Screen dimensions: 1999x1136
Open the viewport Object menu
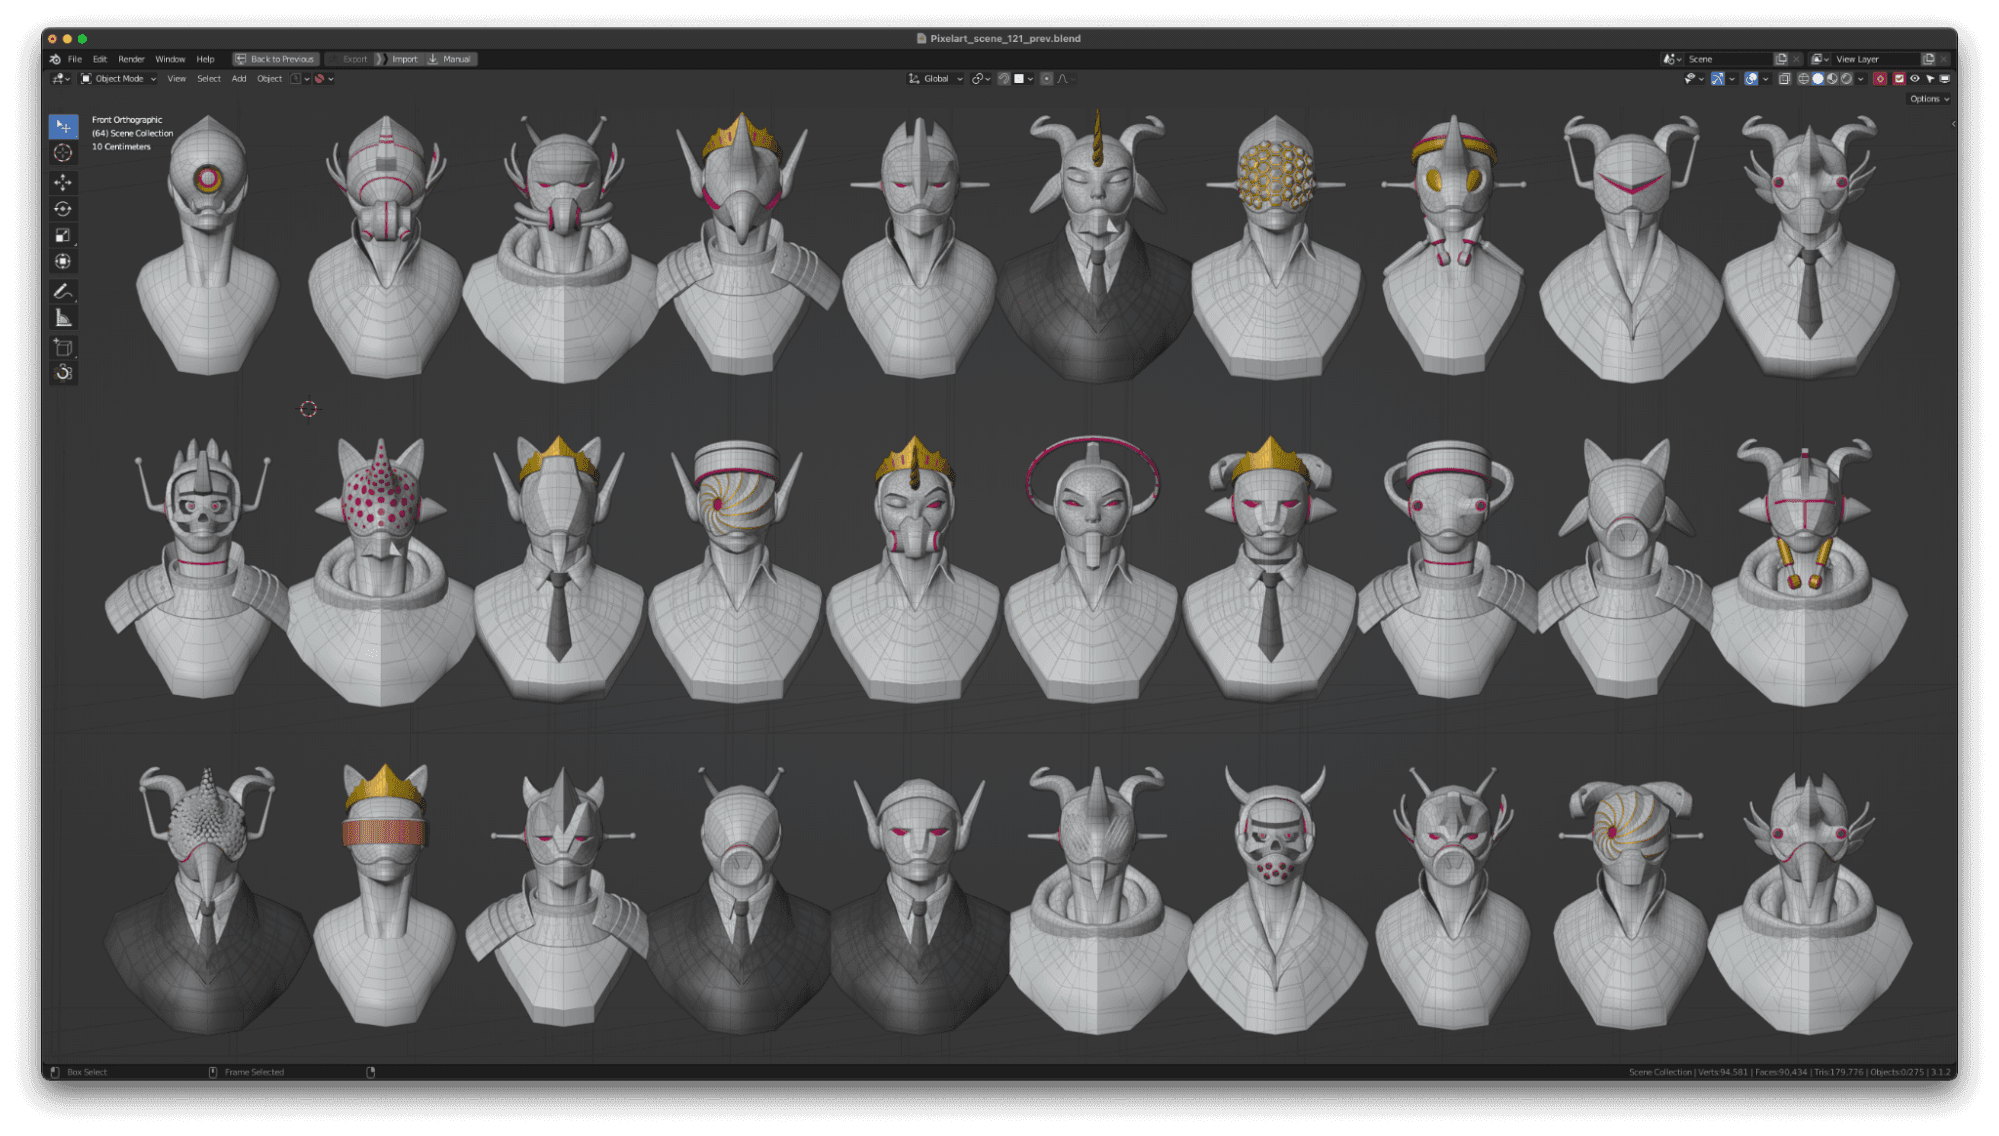(x=269, y=79)
